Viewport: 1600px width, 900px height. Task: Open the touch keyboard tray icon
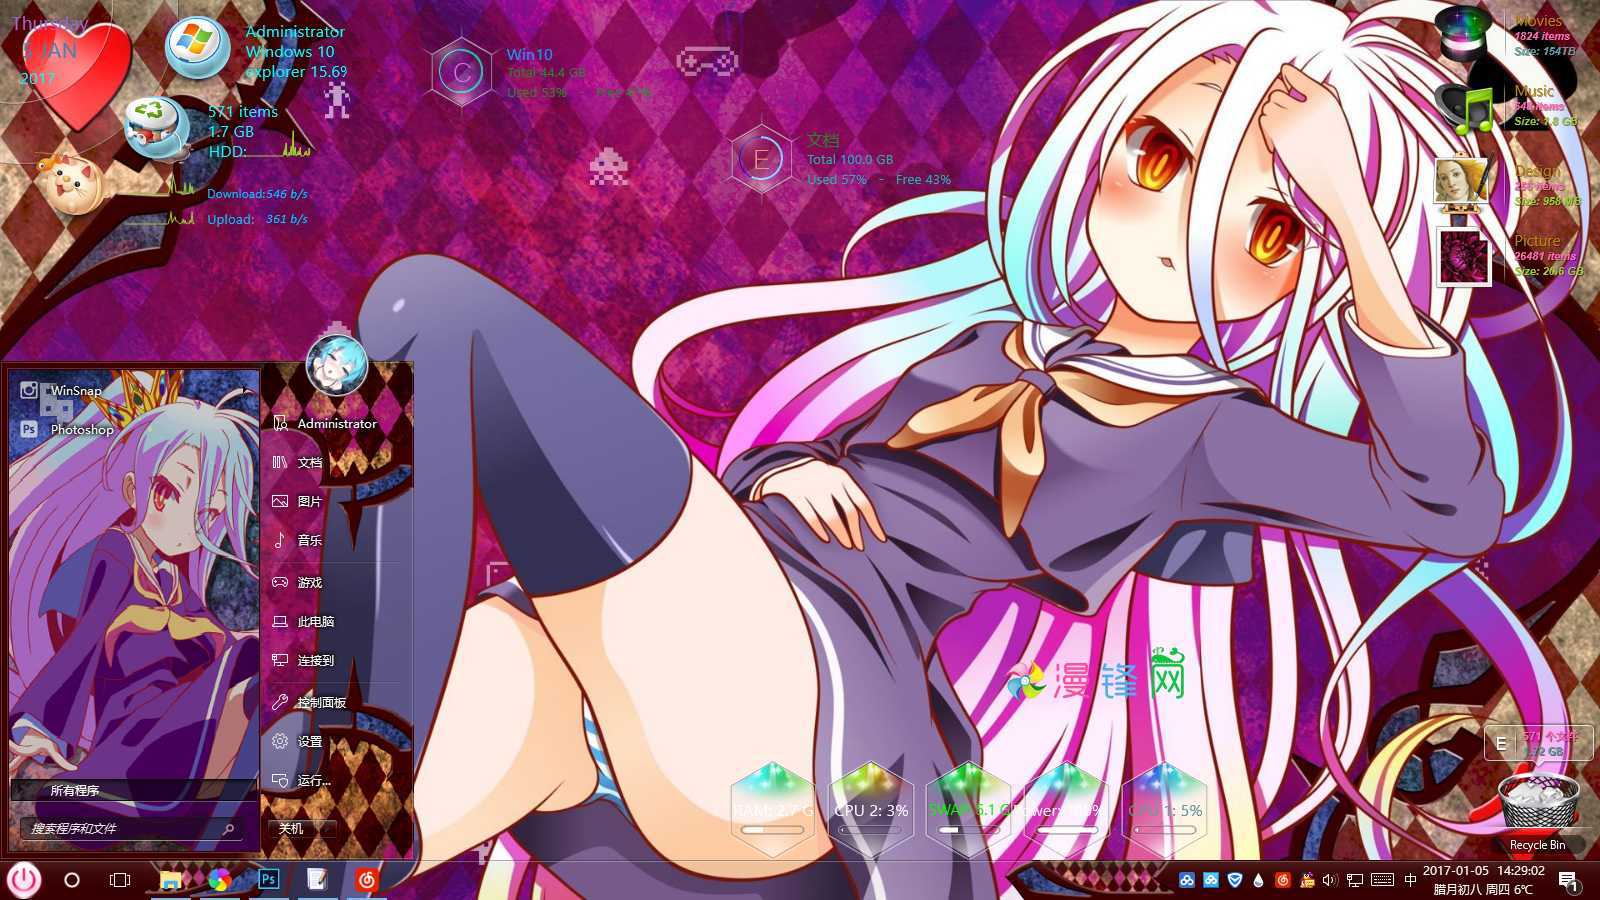coord(1383,881)
